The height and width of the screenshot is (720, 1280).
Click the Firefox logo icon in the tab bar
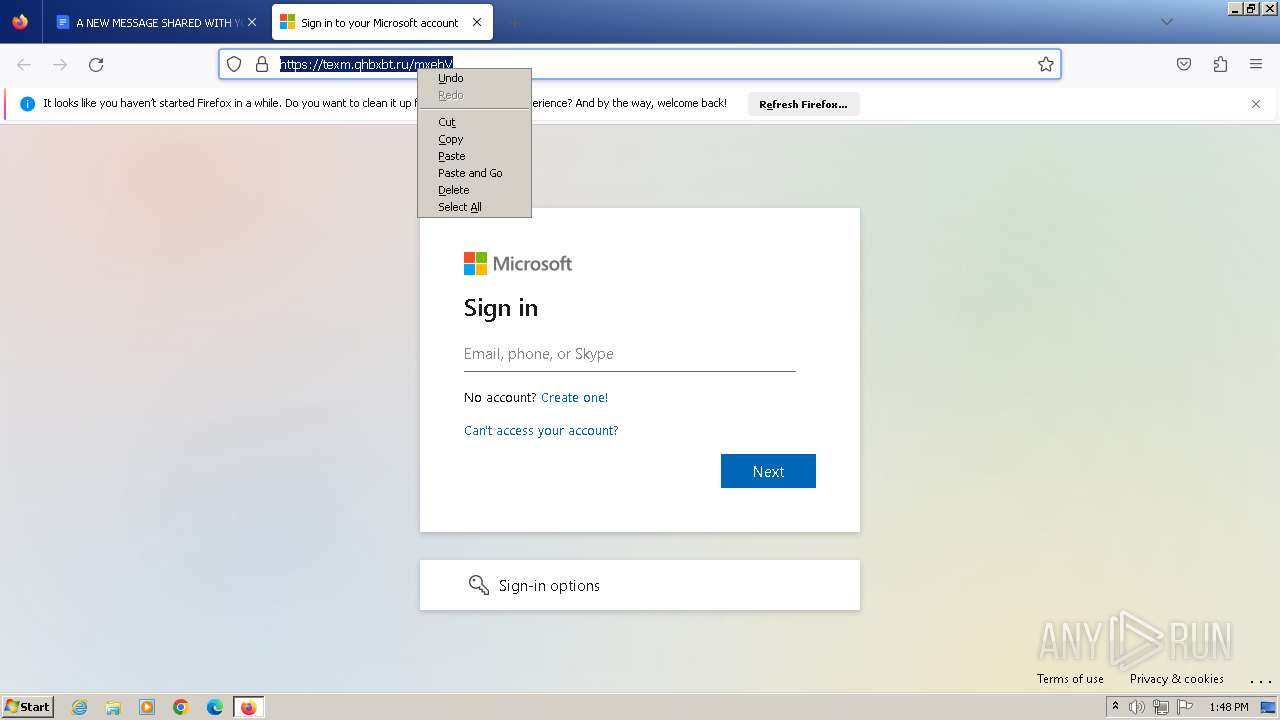(20, 22)
